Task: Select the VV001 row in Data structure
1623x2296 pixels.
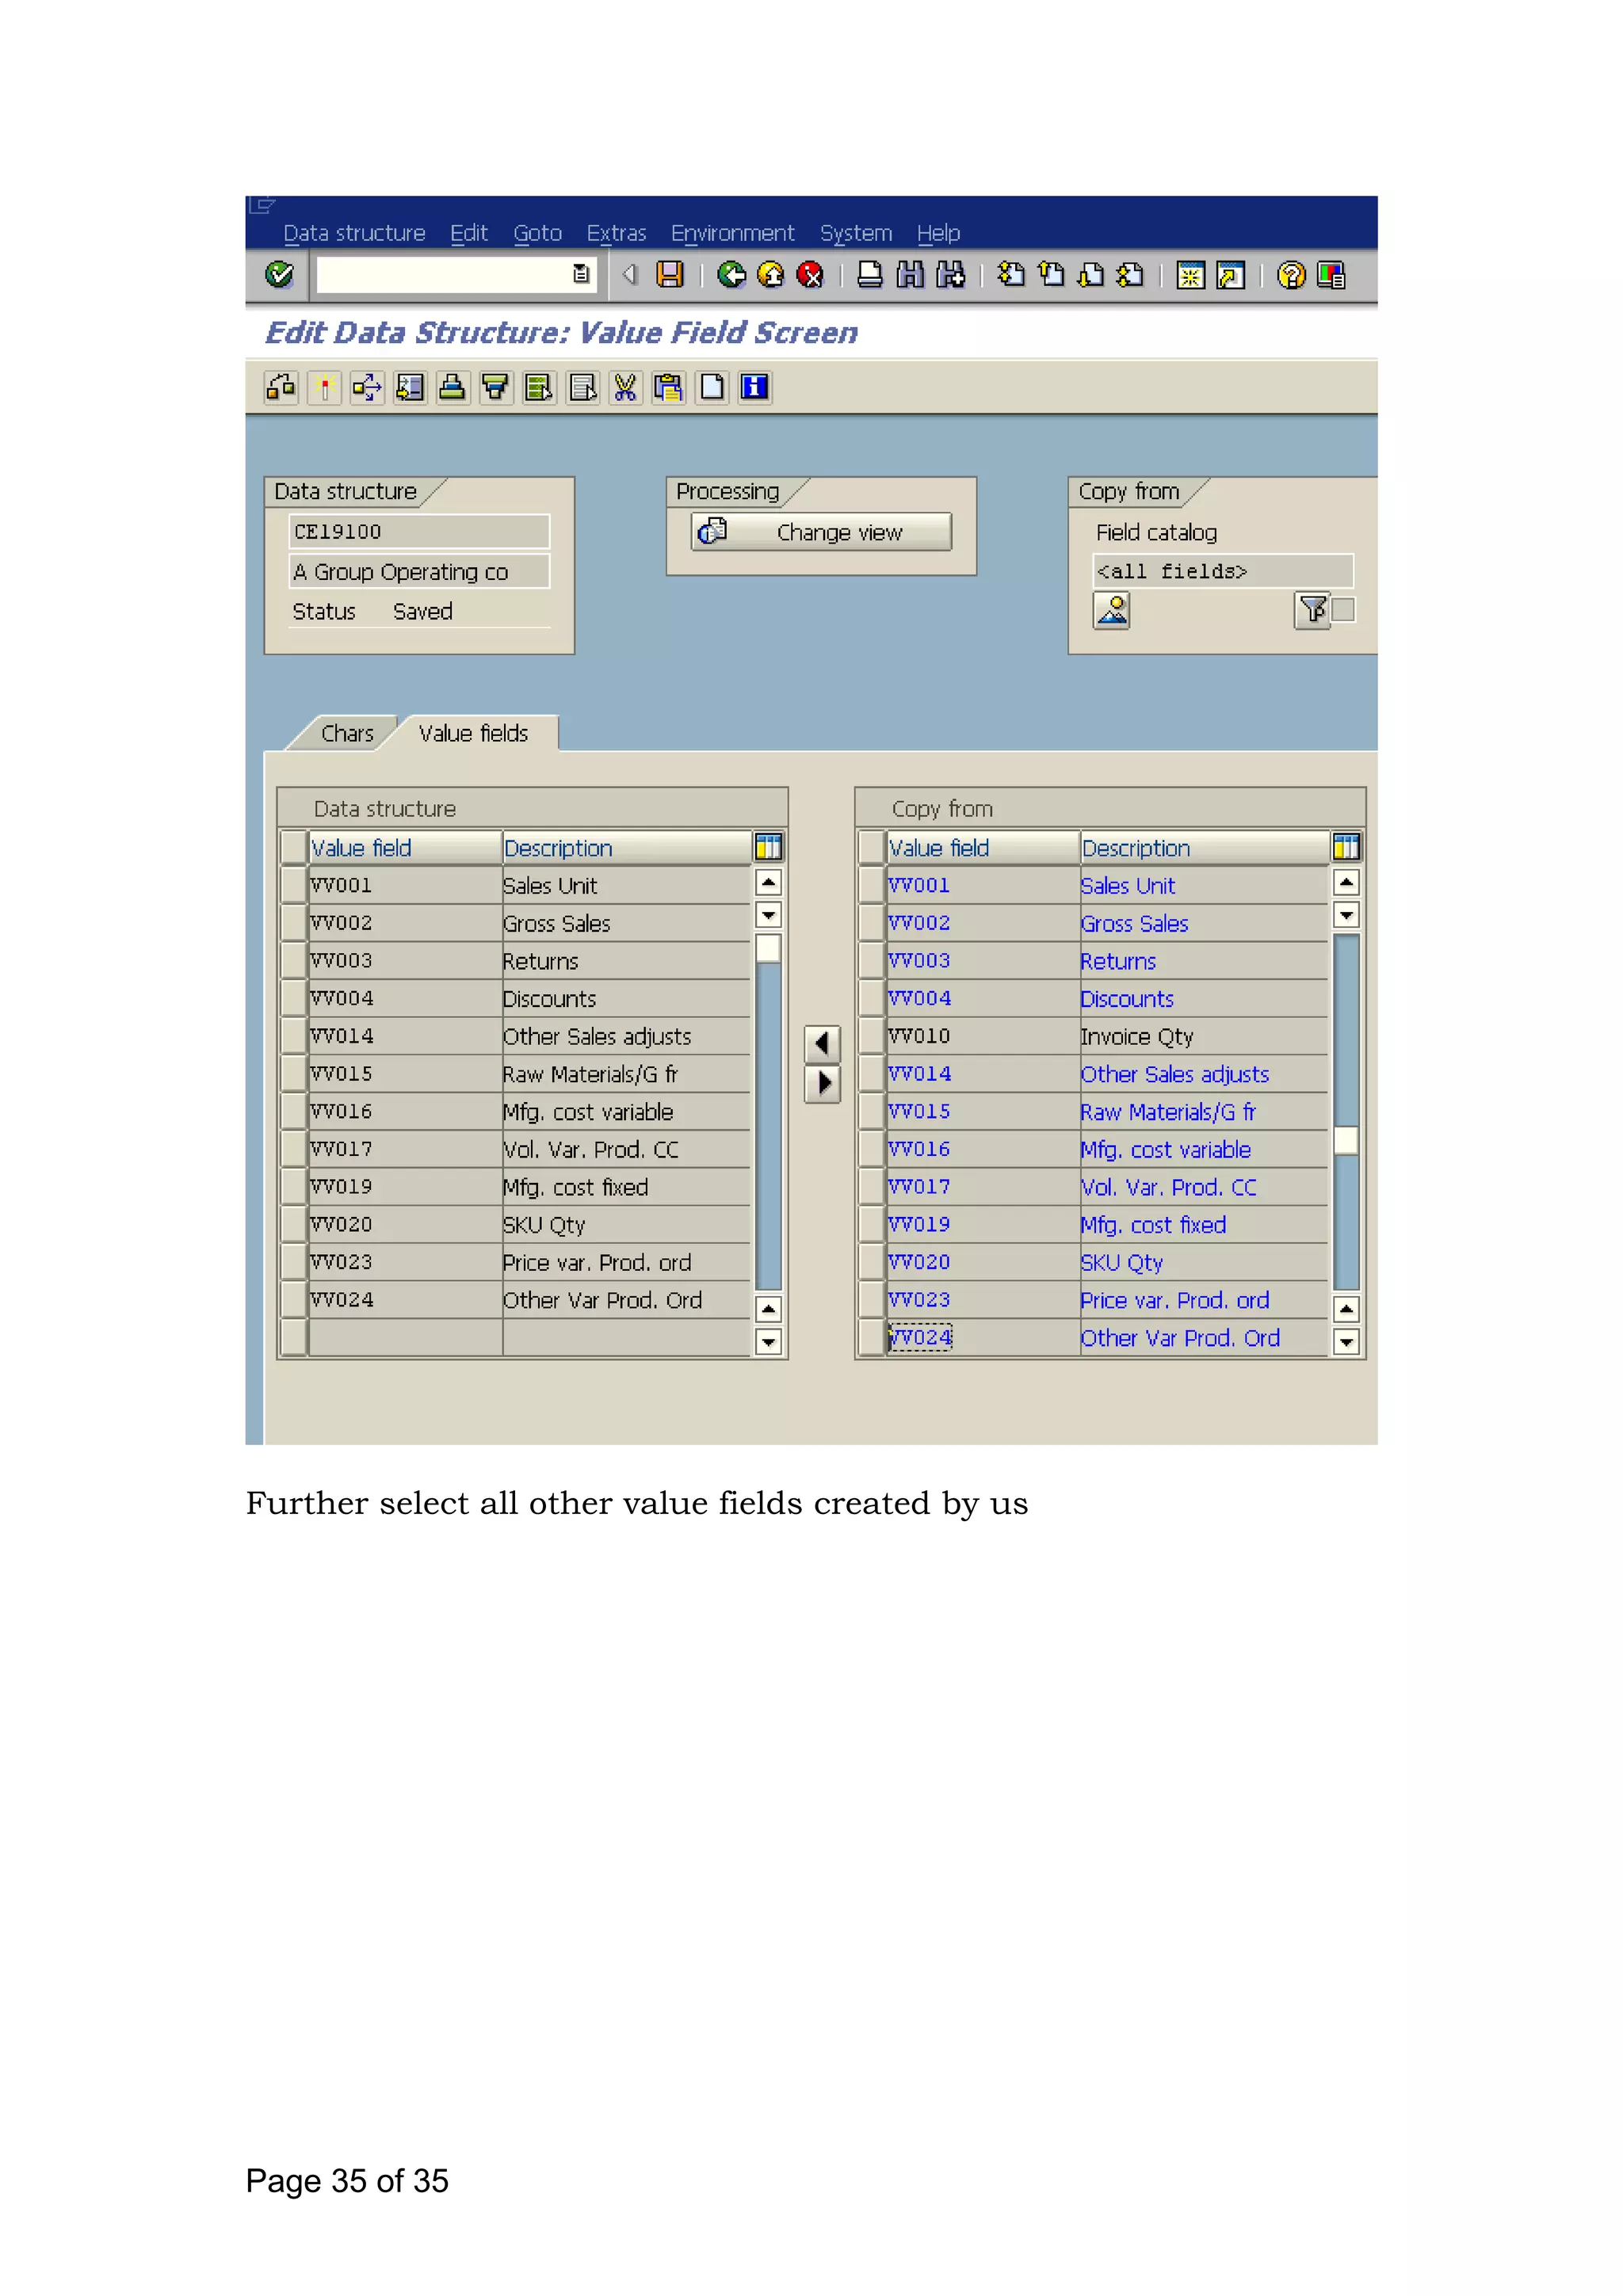Action: (x=293, y=885)
